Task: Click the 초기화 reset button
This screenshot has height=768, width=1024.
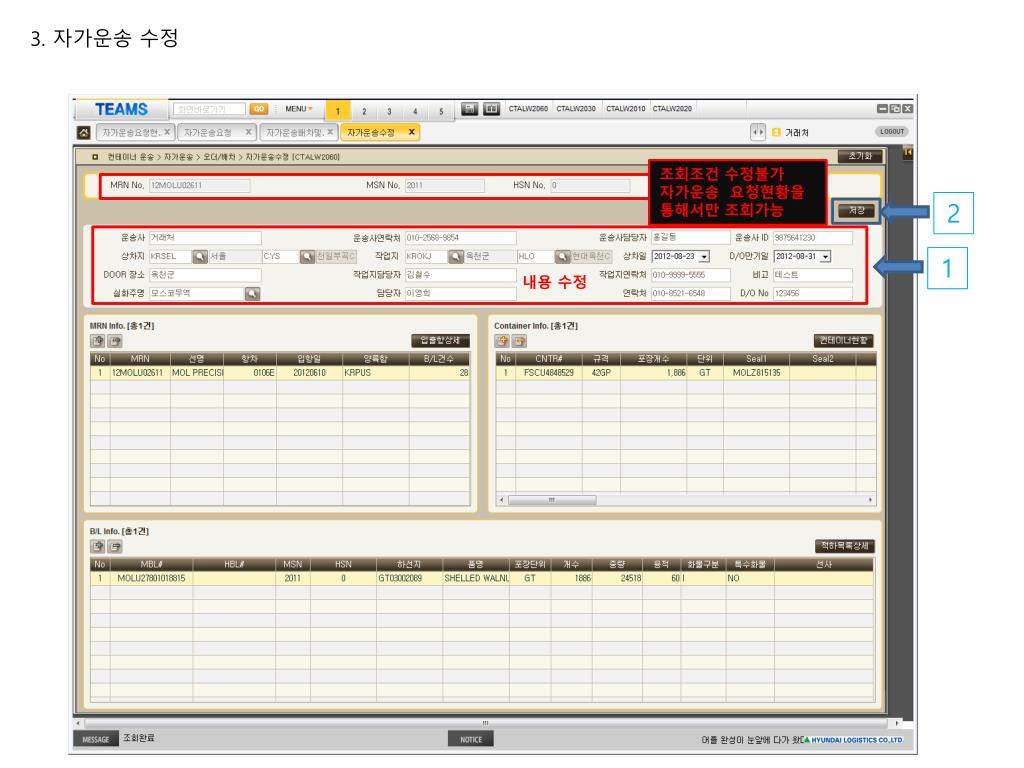Action: [860, 156]
